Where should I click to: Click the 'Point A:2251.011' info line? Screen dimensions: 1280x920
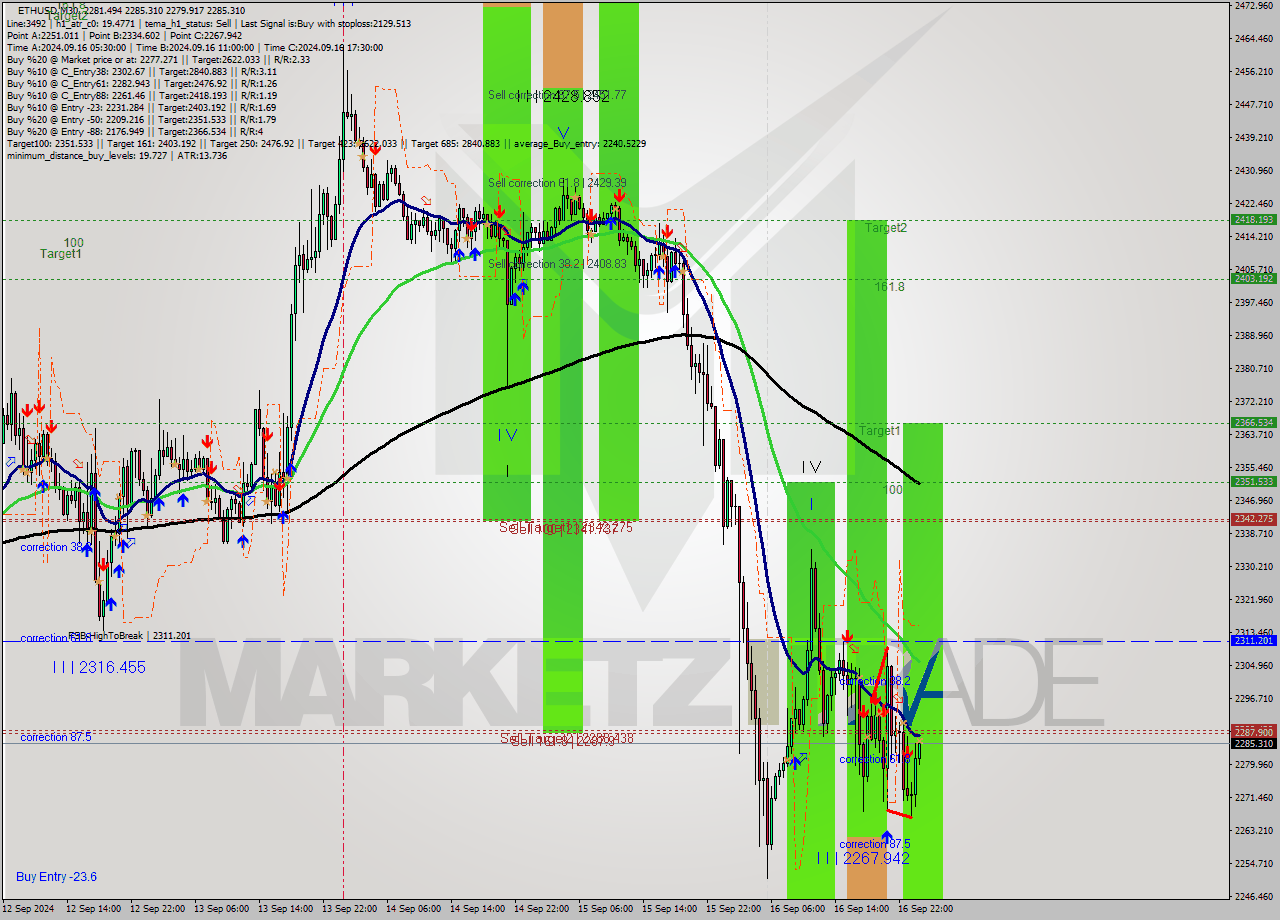[124, 35]
